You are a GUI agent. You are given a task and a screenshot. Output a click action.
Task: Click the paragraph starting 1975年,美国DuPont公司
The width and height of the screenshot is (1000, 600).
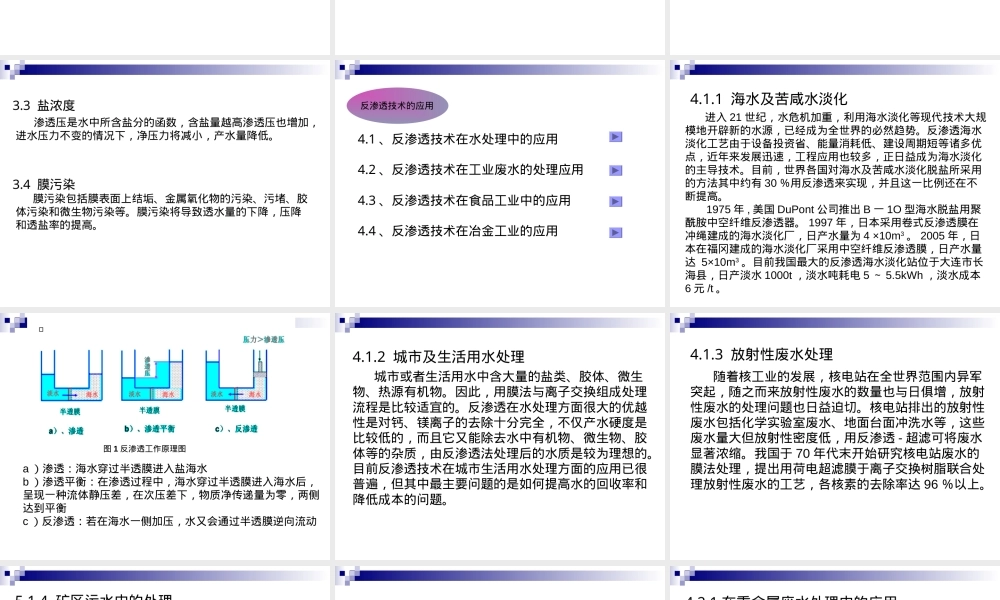pyautogui.click(x=834, y=249)
